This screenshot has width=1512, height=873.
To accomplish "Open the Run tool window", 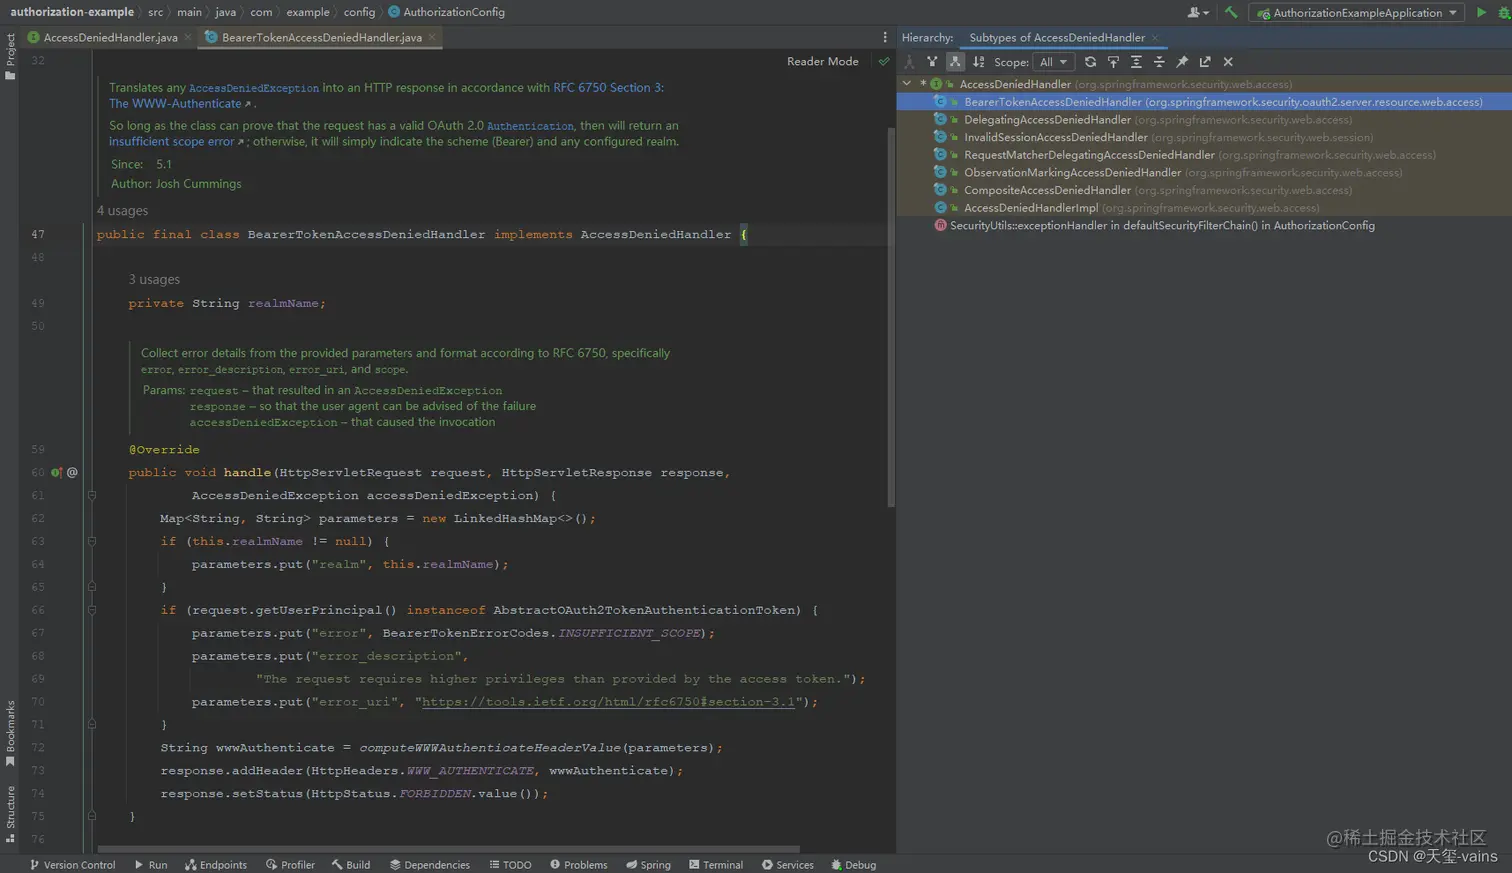I will (151, 865).
